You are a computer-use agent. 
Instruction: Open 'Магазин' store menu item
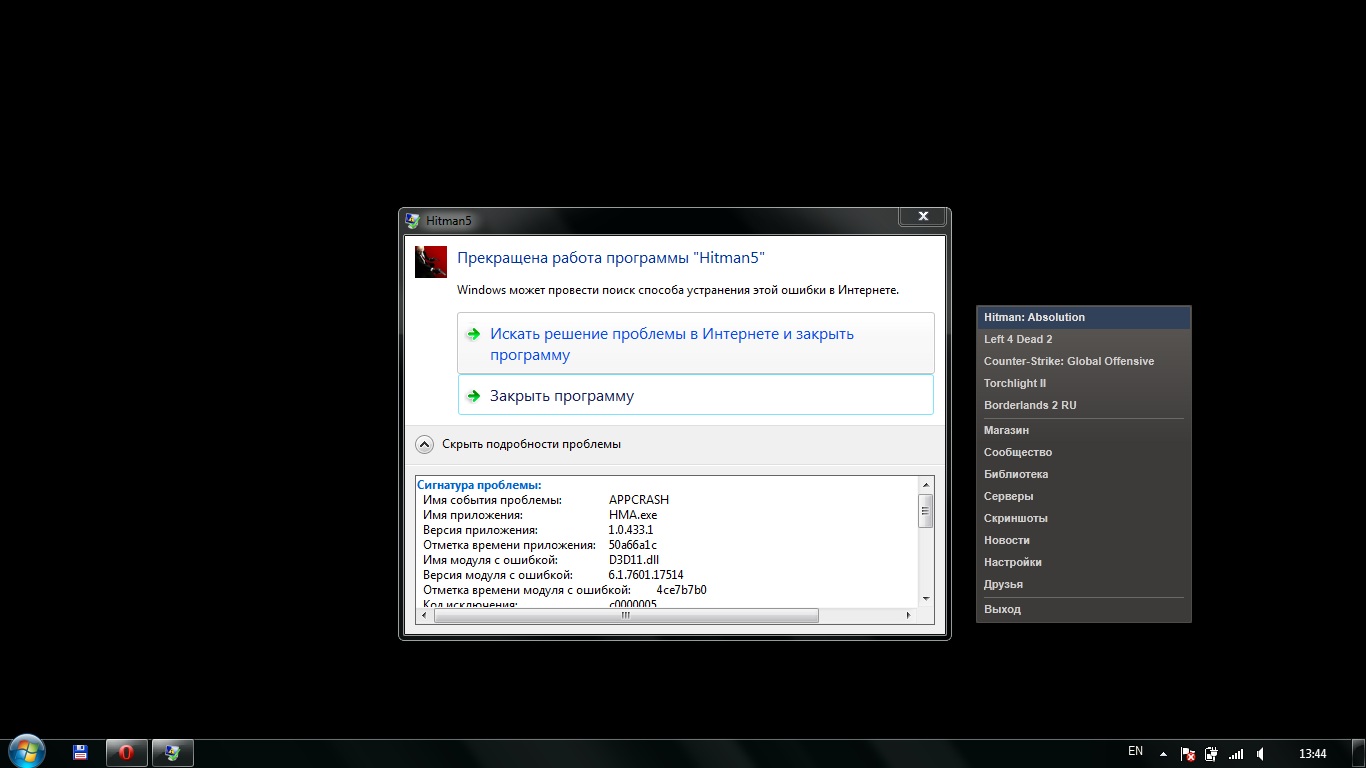tap(1084, 430)
